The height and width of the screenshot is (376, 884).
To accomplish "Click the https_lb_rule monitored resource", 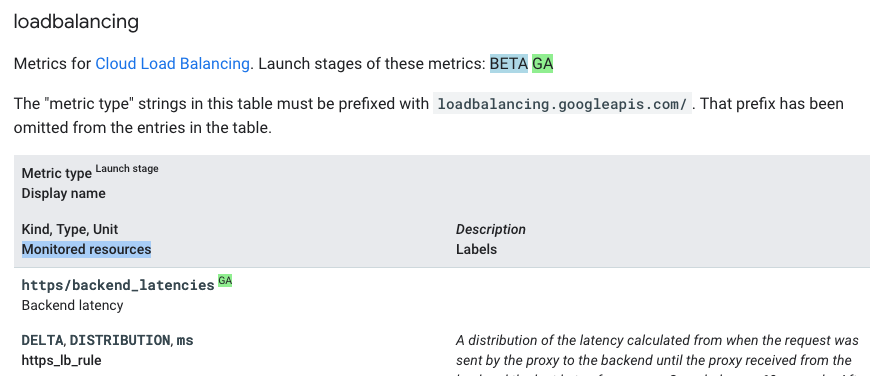I will 61,360.
